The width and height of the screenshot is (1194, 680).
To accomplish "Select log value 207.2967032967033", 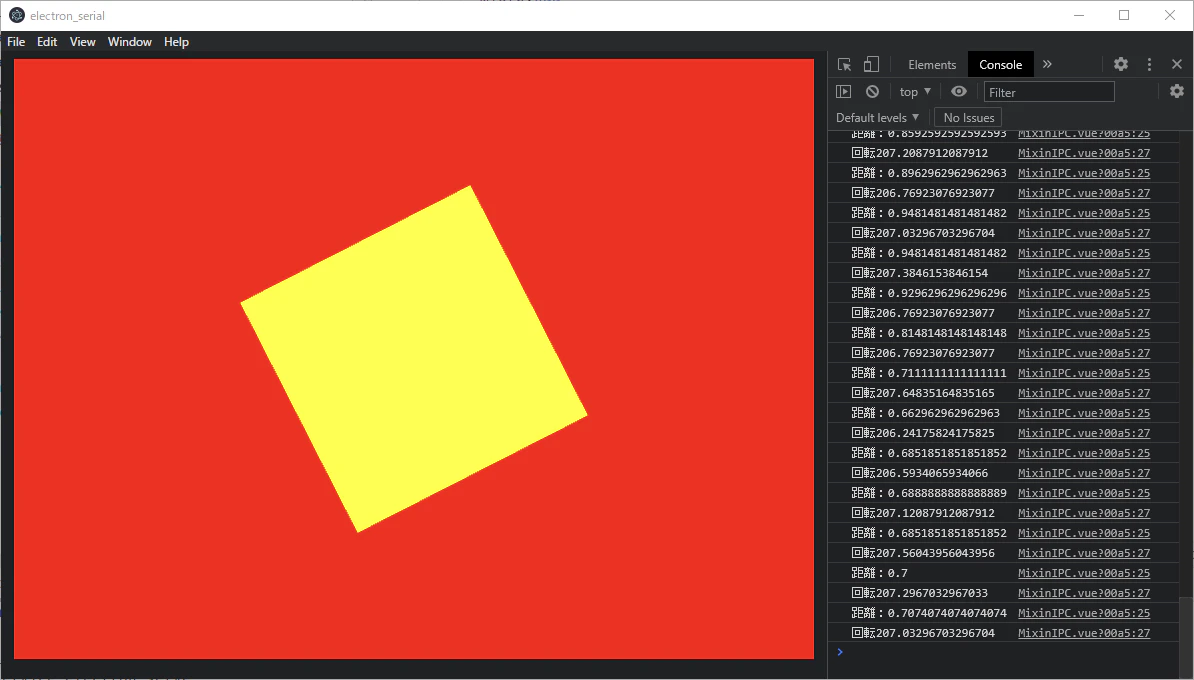I will click(x=932, y=592).
